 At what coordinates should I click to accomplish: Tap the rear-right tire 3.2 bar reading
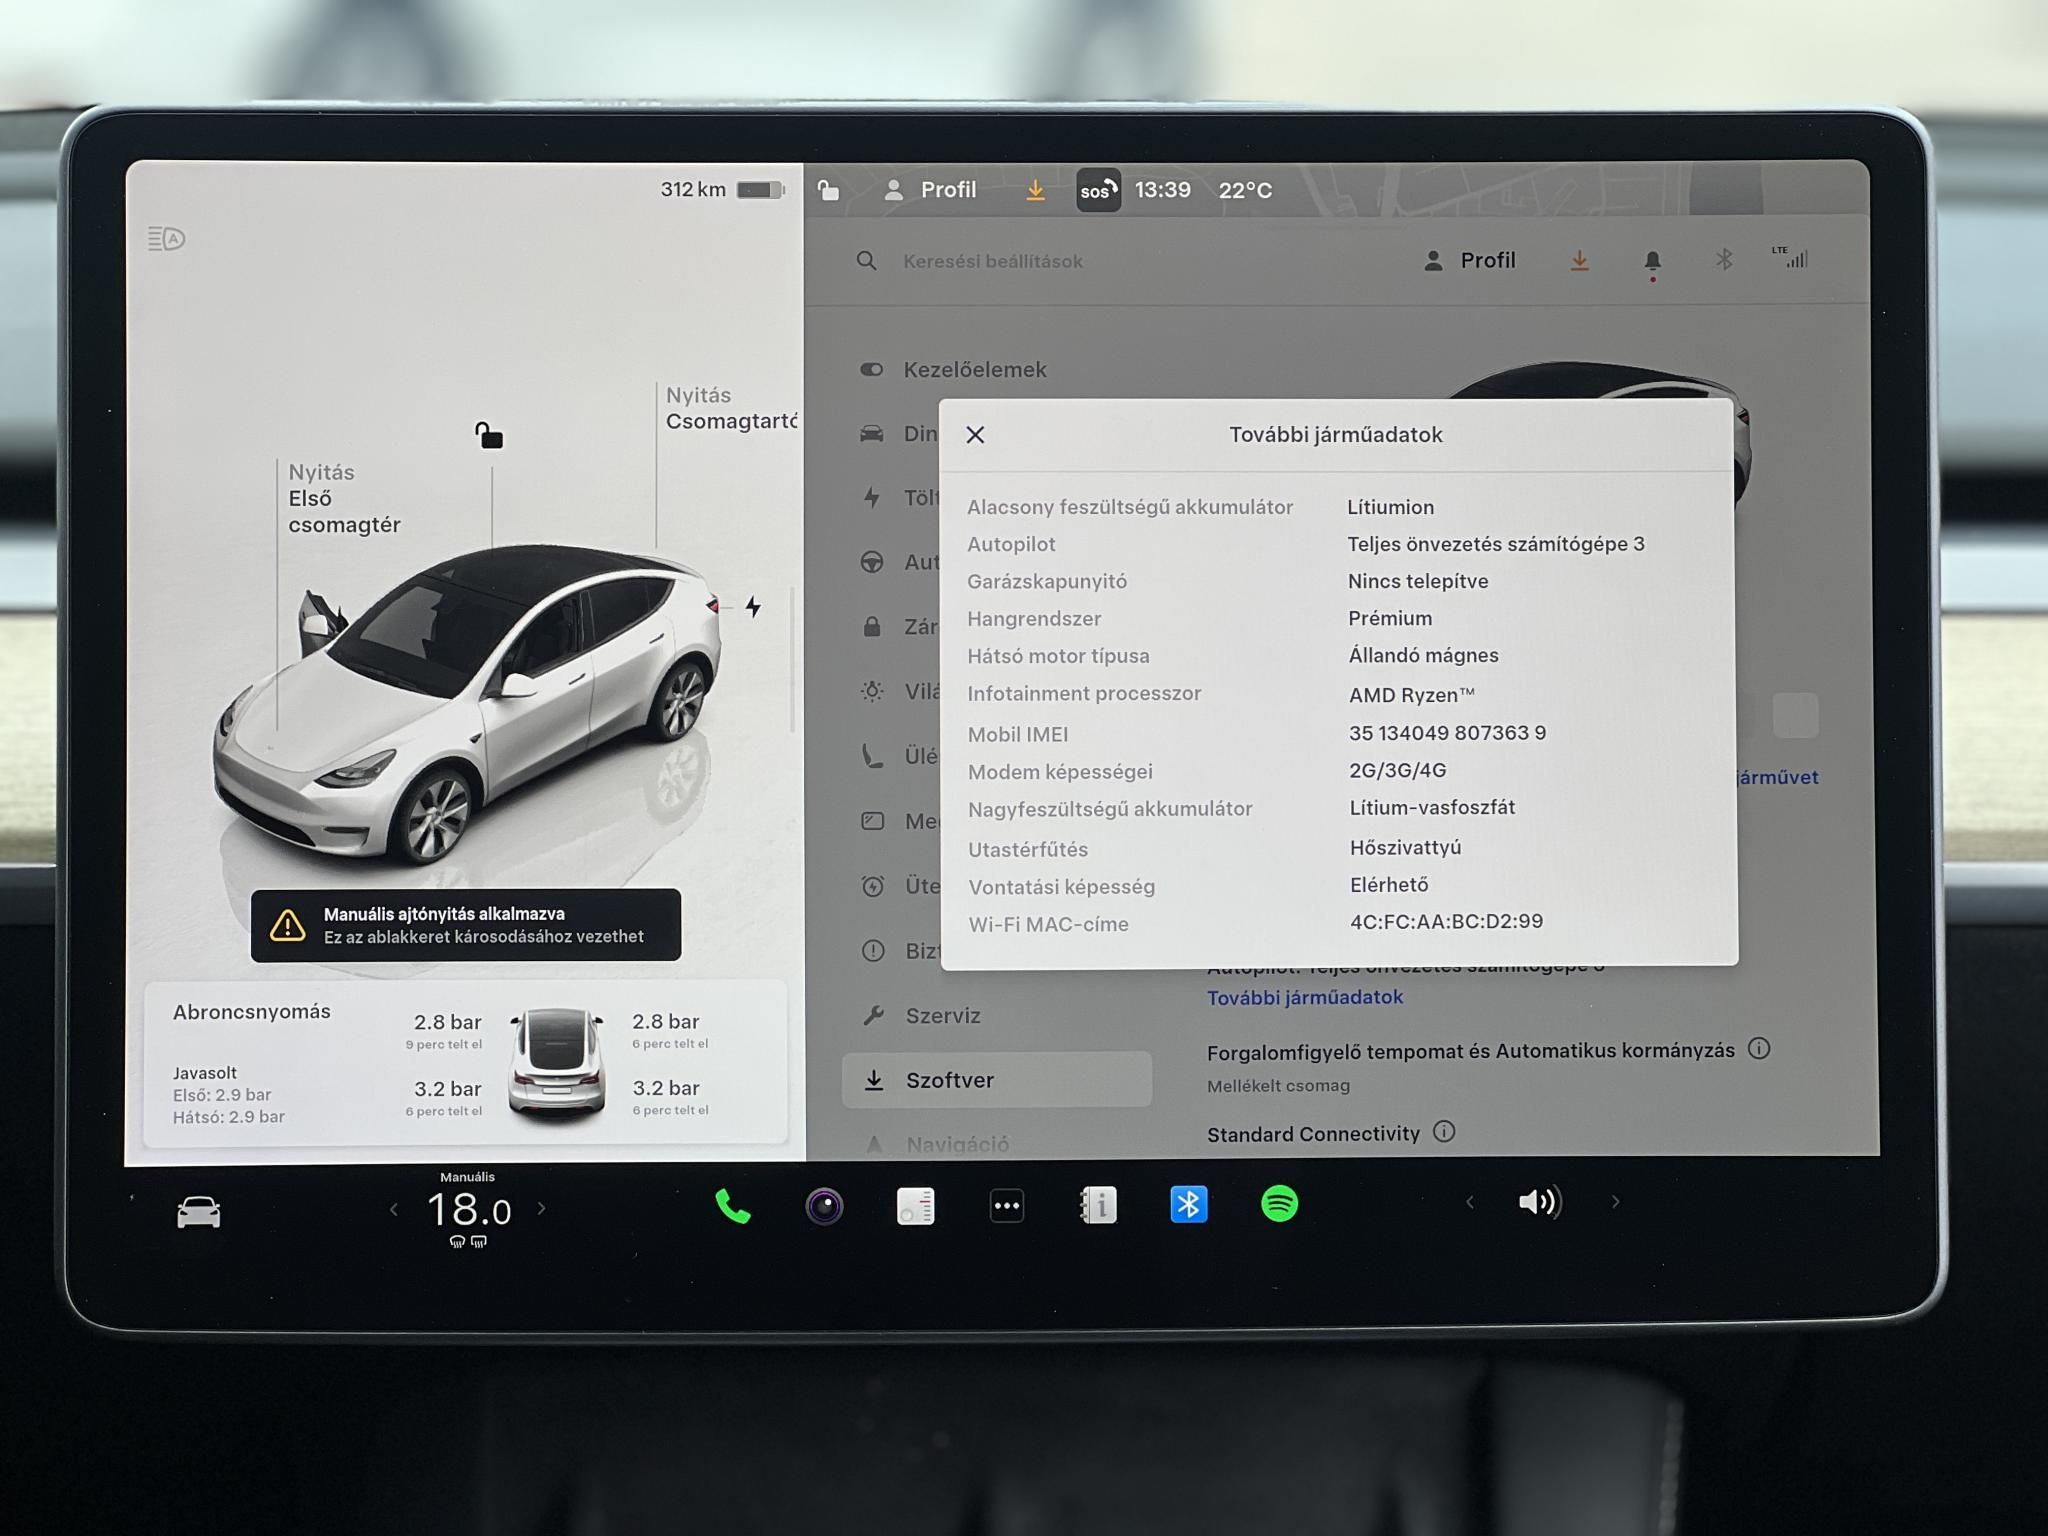pos(665,1088)
